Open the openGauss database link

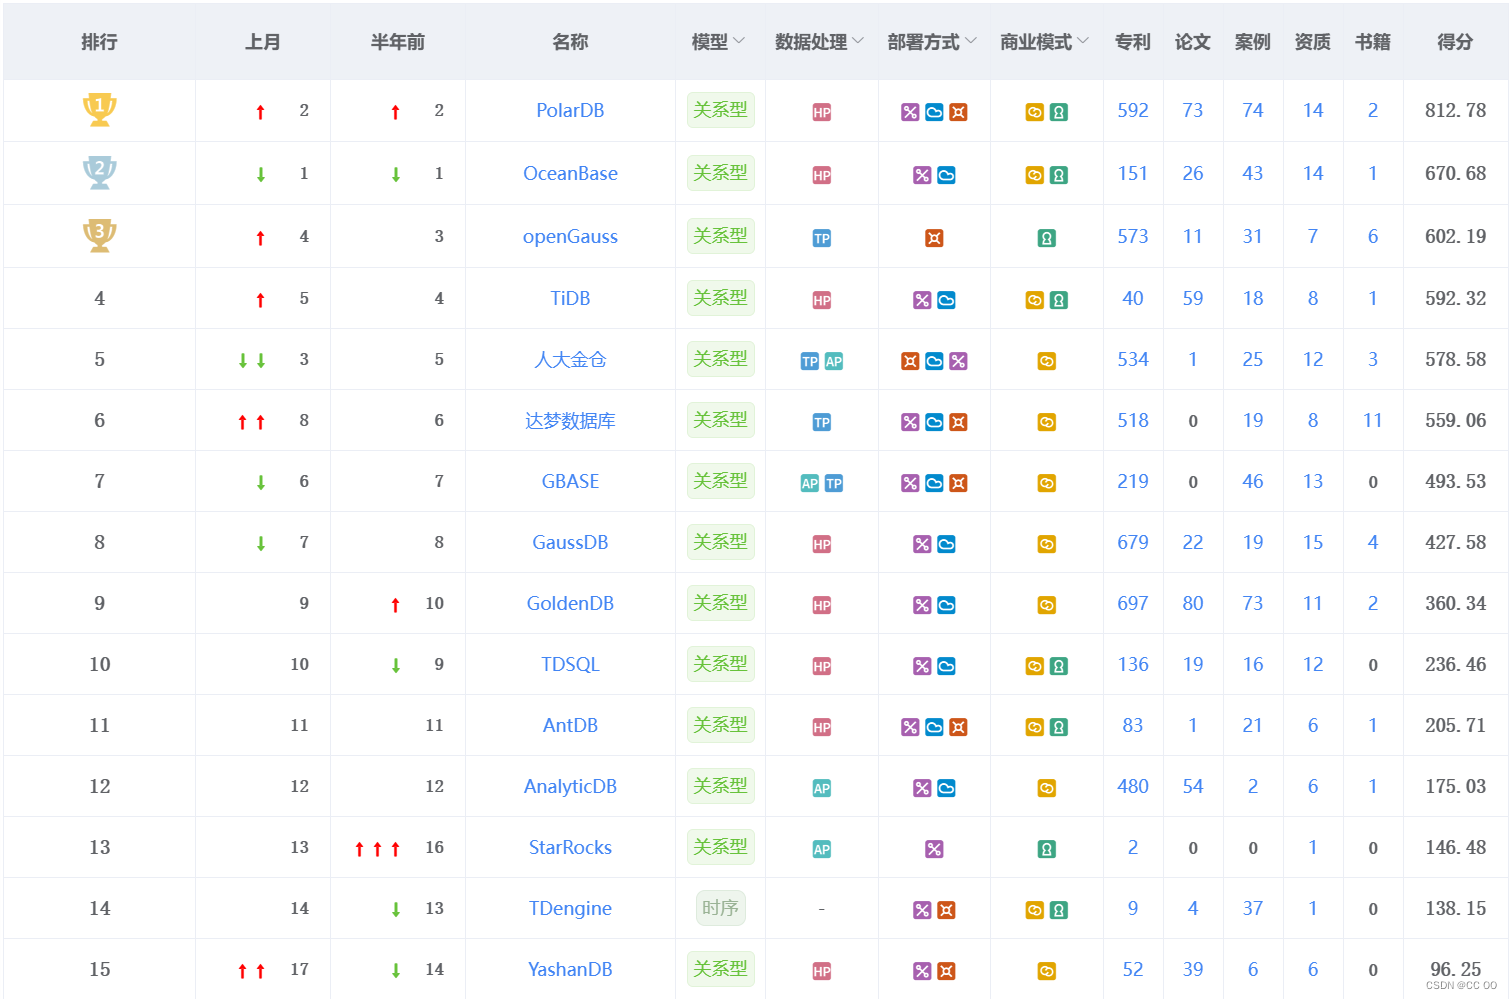pyautogui.click(x=570, y=236)
